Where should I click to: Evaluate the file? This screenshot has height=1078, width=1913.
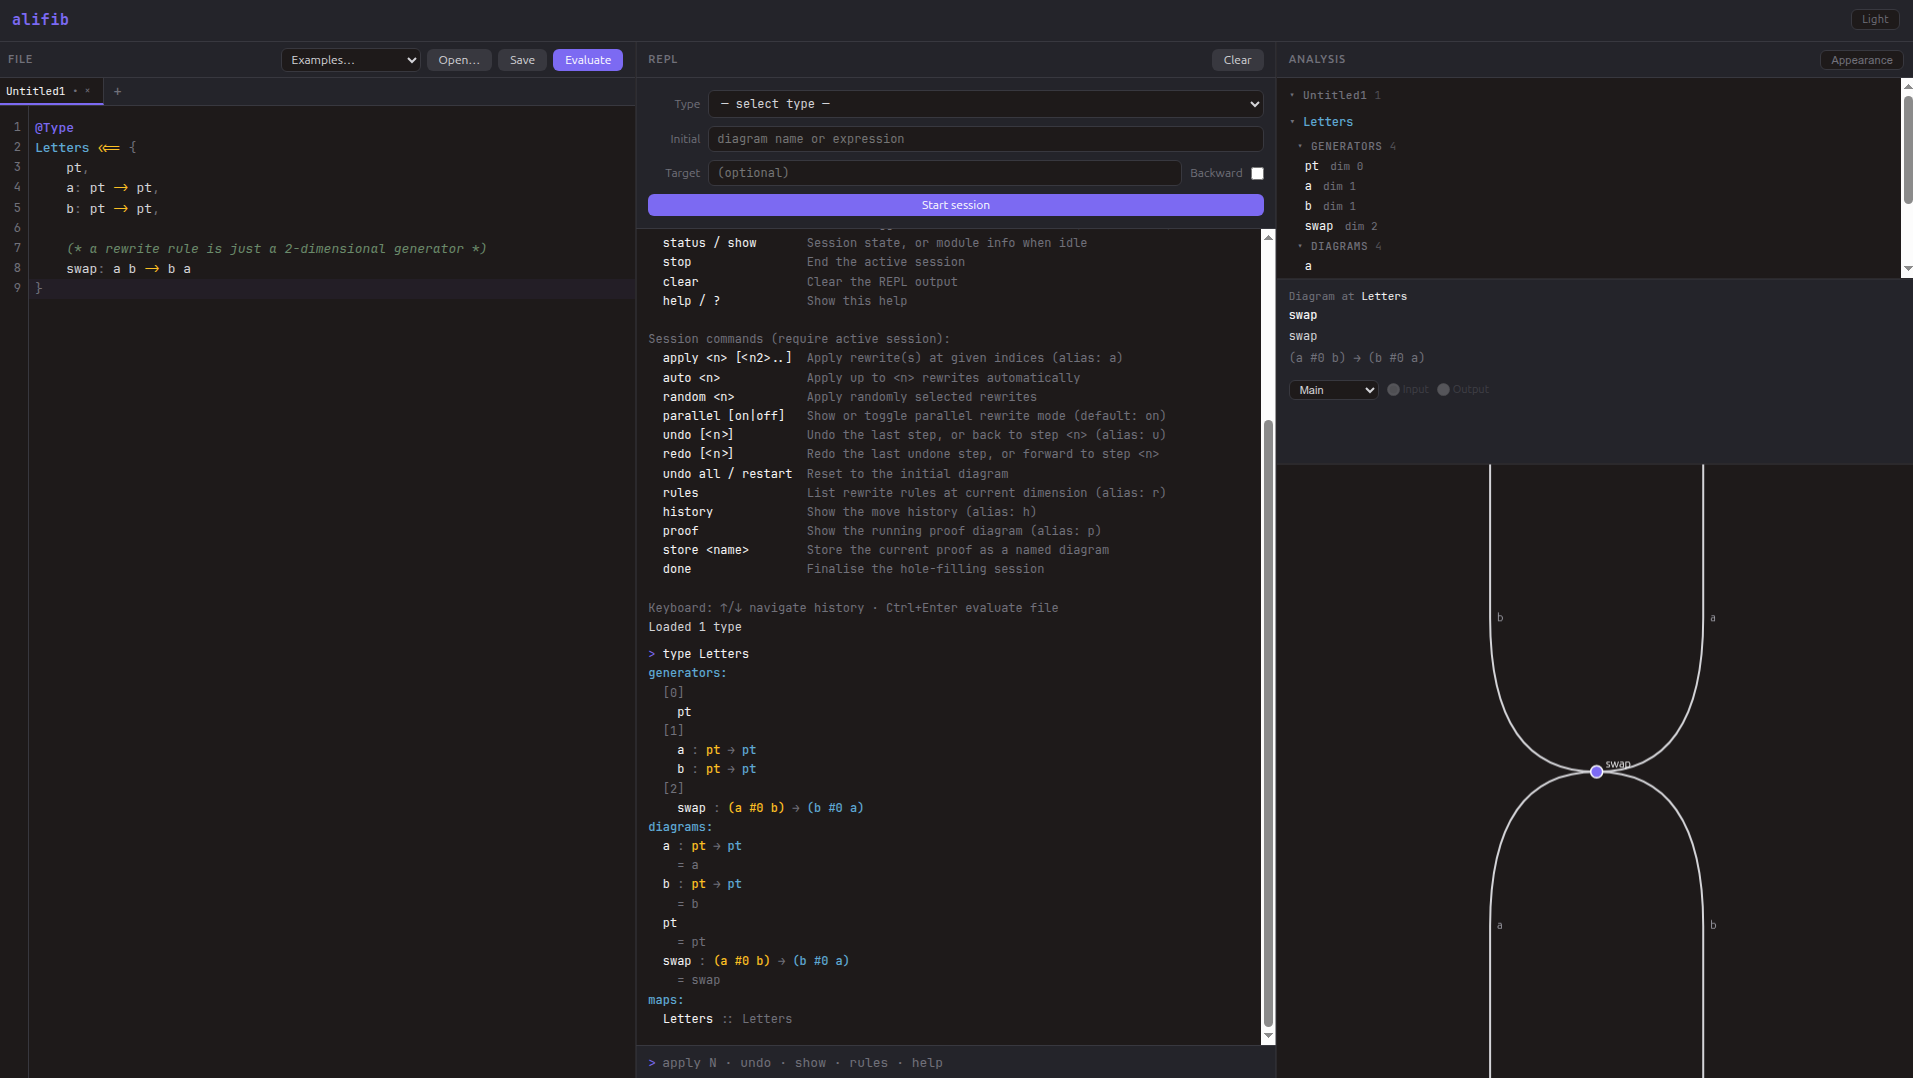(588, 60)
